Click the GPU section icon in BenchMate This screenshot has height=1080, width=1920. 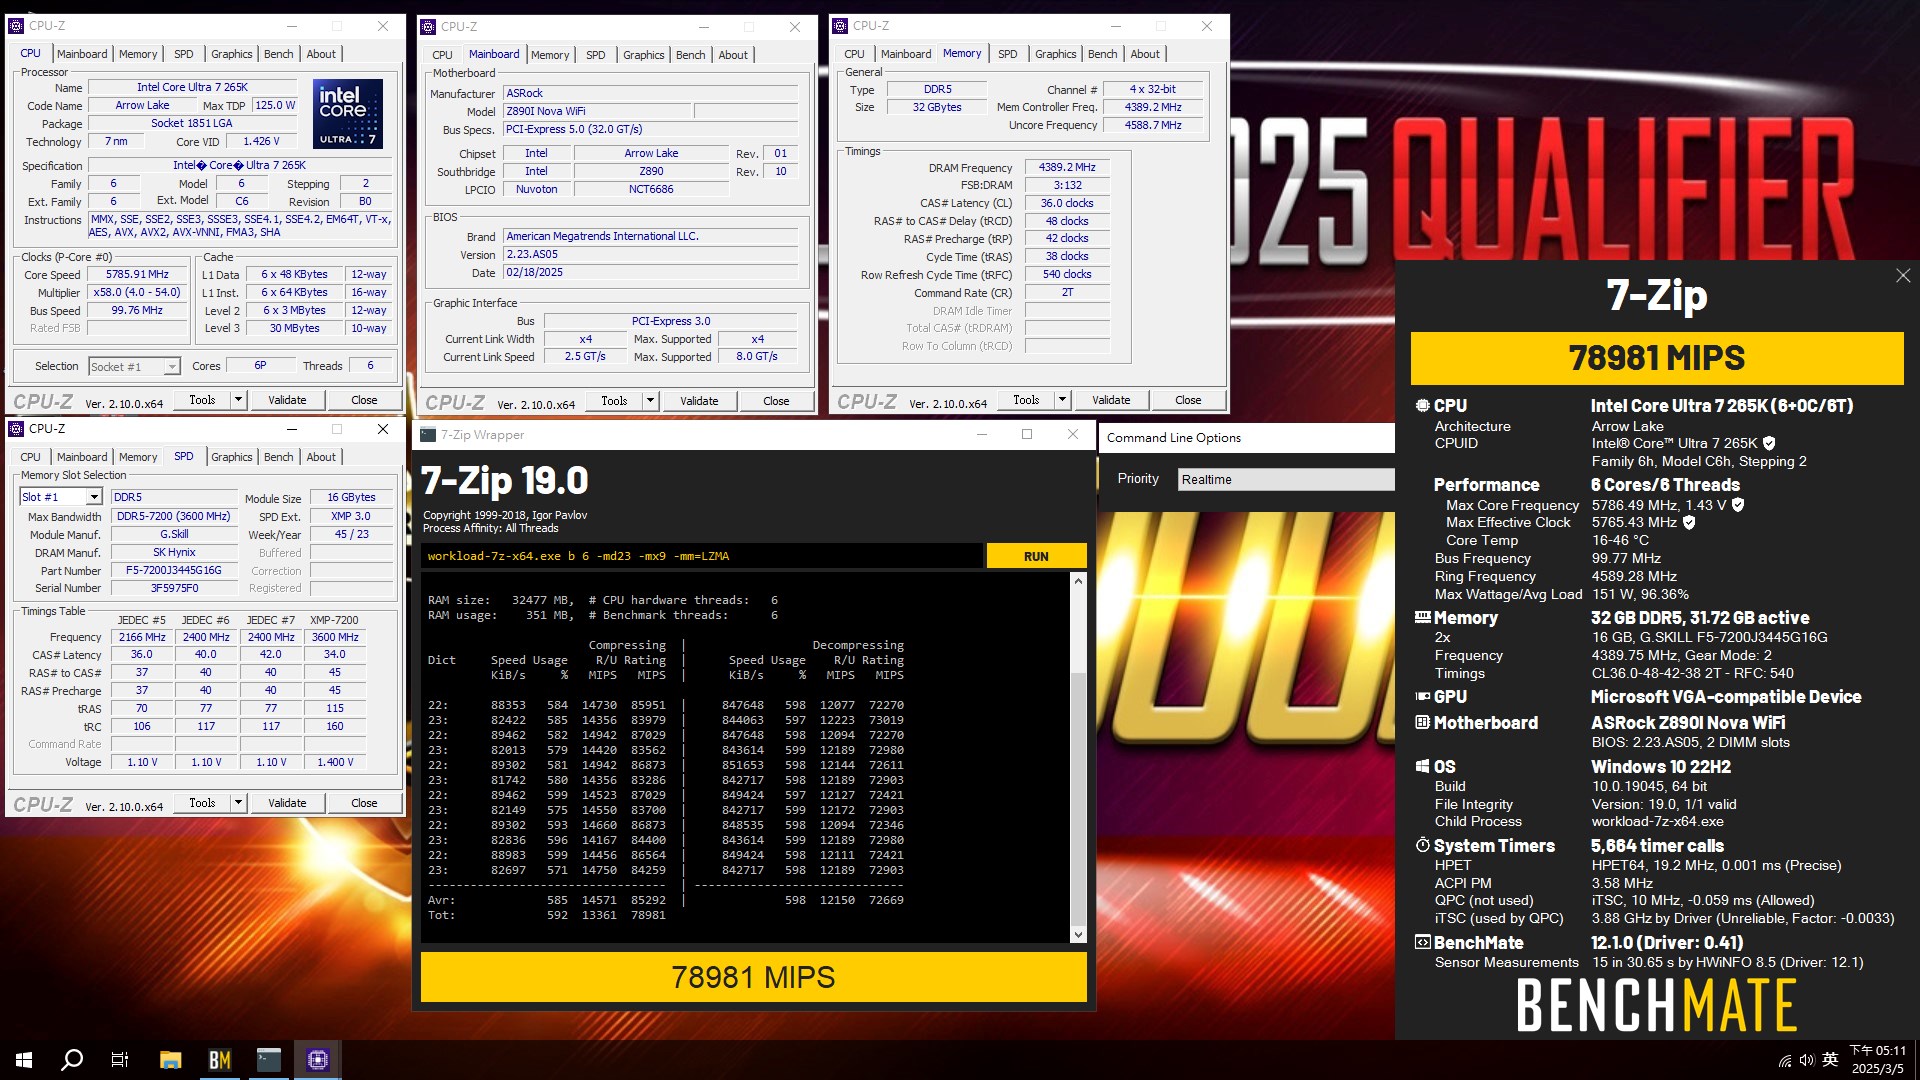1422,697
